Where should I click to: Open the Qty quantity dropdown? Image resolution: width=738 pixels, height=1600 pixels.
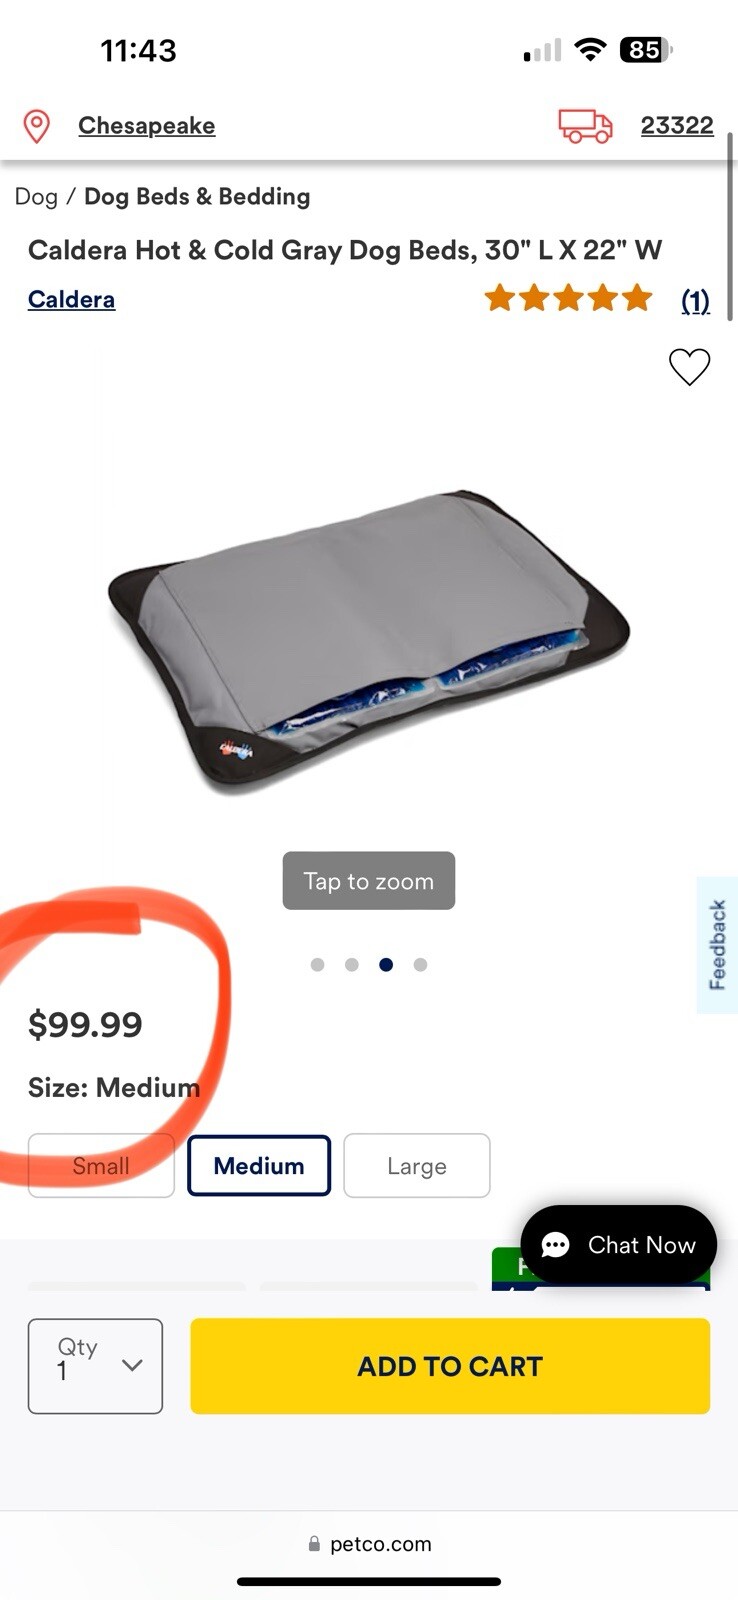pyautogui.click(x=95, y=1366)
